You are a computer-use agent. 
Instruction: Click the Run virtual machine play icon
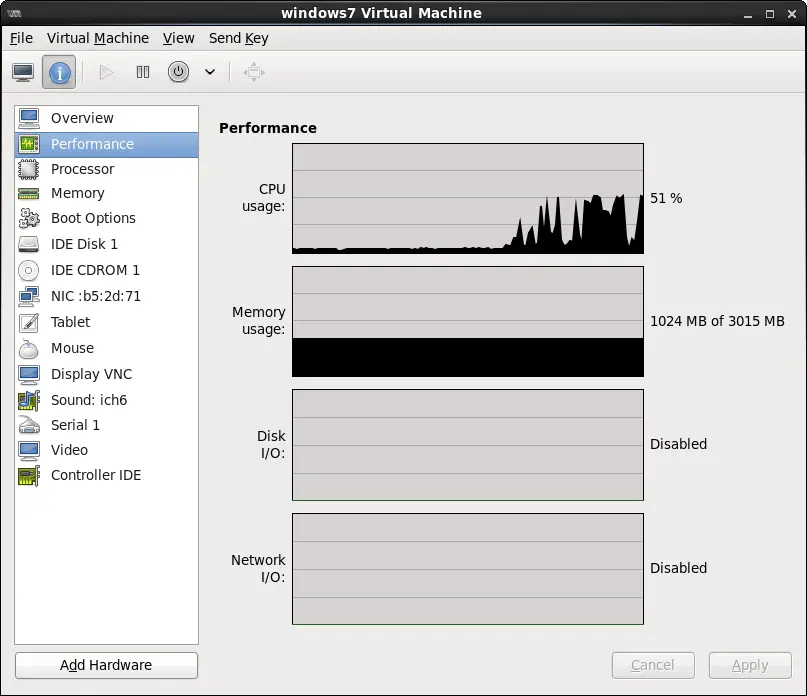click(x=107, y=72)
